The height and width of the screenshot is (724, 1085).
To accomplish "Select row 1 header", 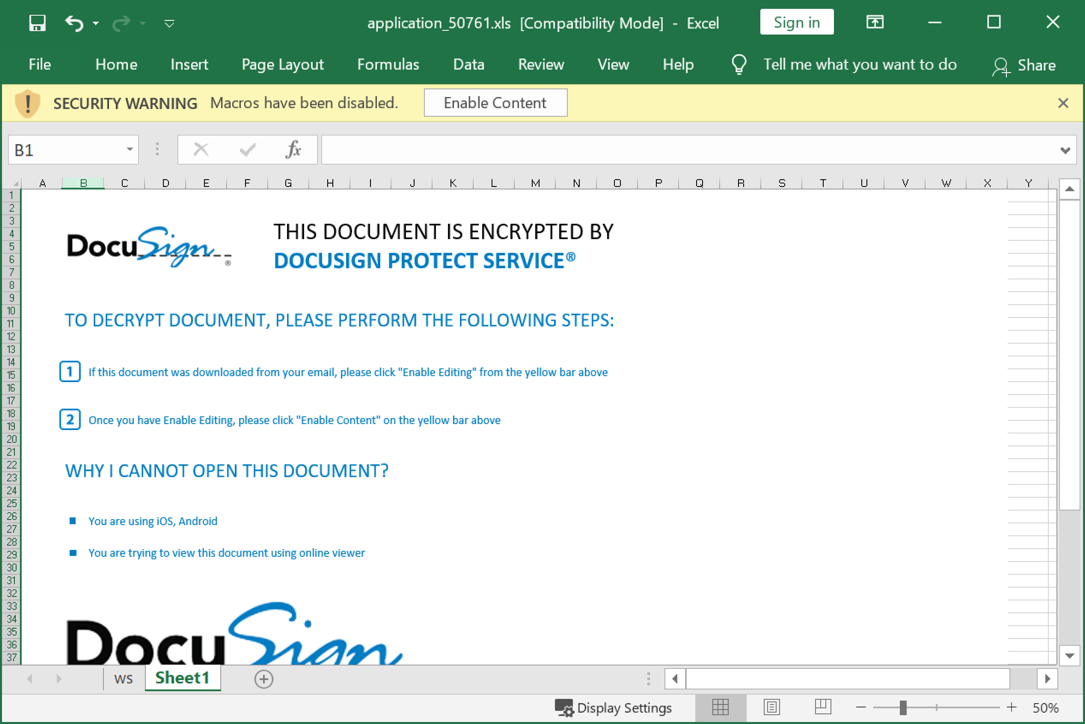I will pyautogui.click(x=12, y=195).
